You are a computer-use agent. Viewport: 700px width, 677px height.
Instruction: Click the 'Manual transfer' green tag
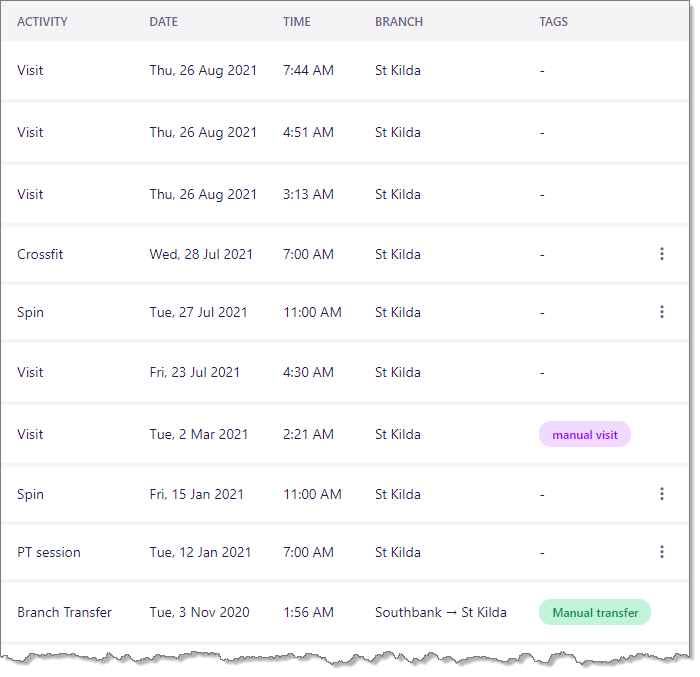(595, 612)
